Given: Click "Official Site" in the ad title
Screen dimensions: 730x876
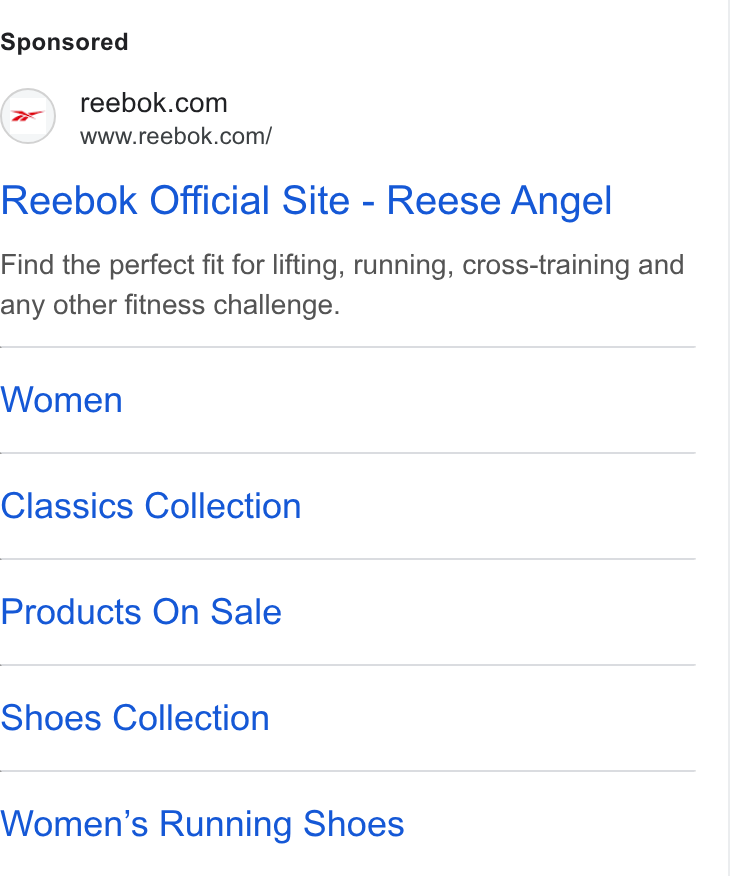Looking at the screenshot, I should pyautogui.click(x=250, y=200).
